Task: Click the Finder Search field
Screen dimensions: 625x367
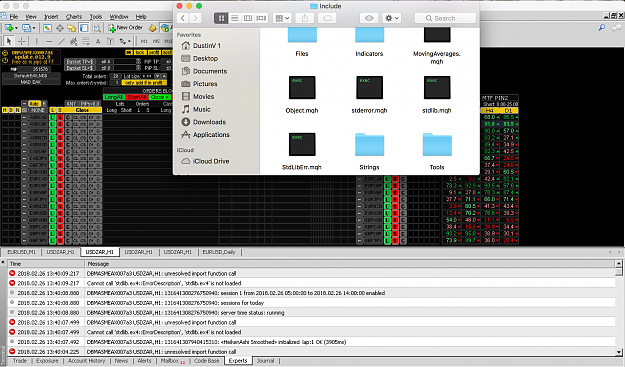Action: [x=445, y=18]
